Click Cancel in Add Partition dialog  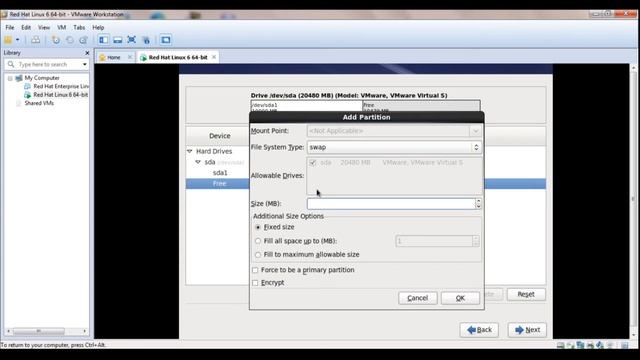tap(418, 298)
